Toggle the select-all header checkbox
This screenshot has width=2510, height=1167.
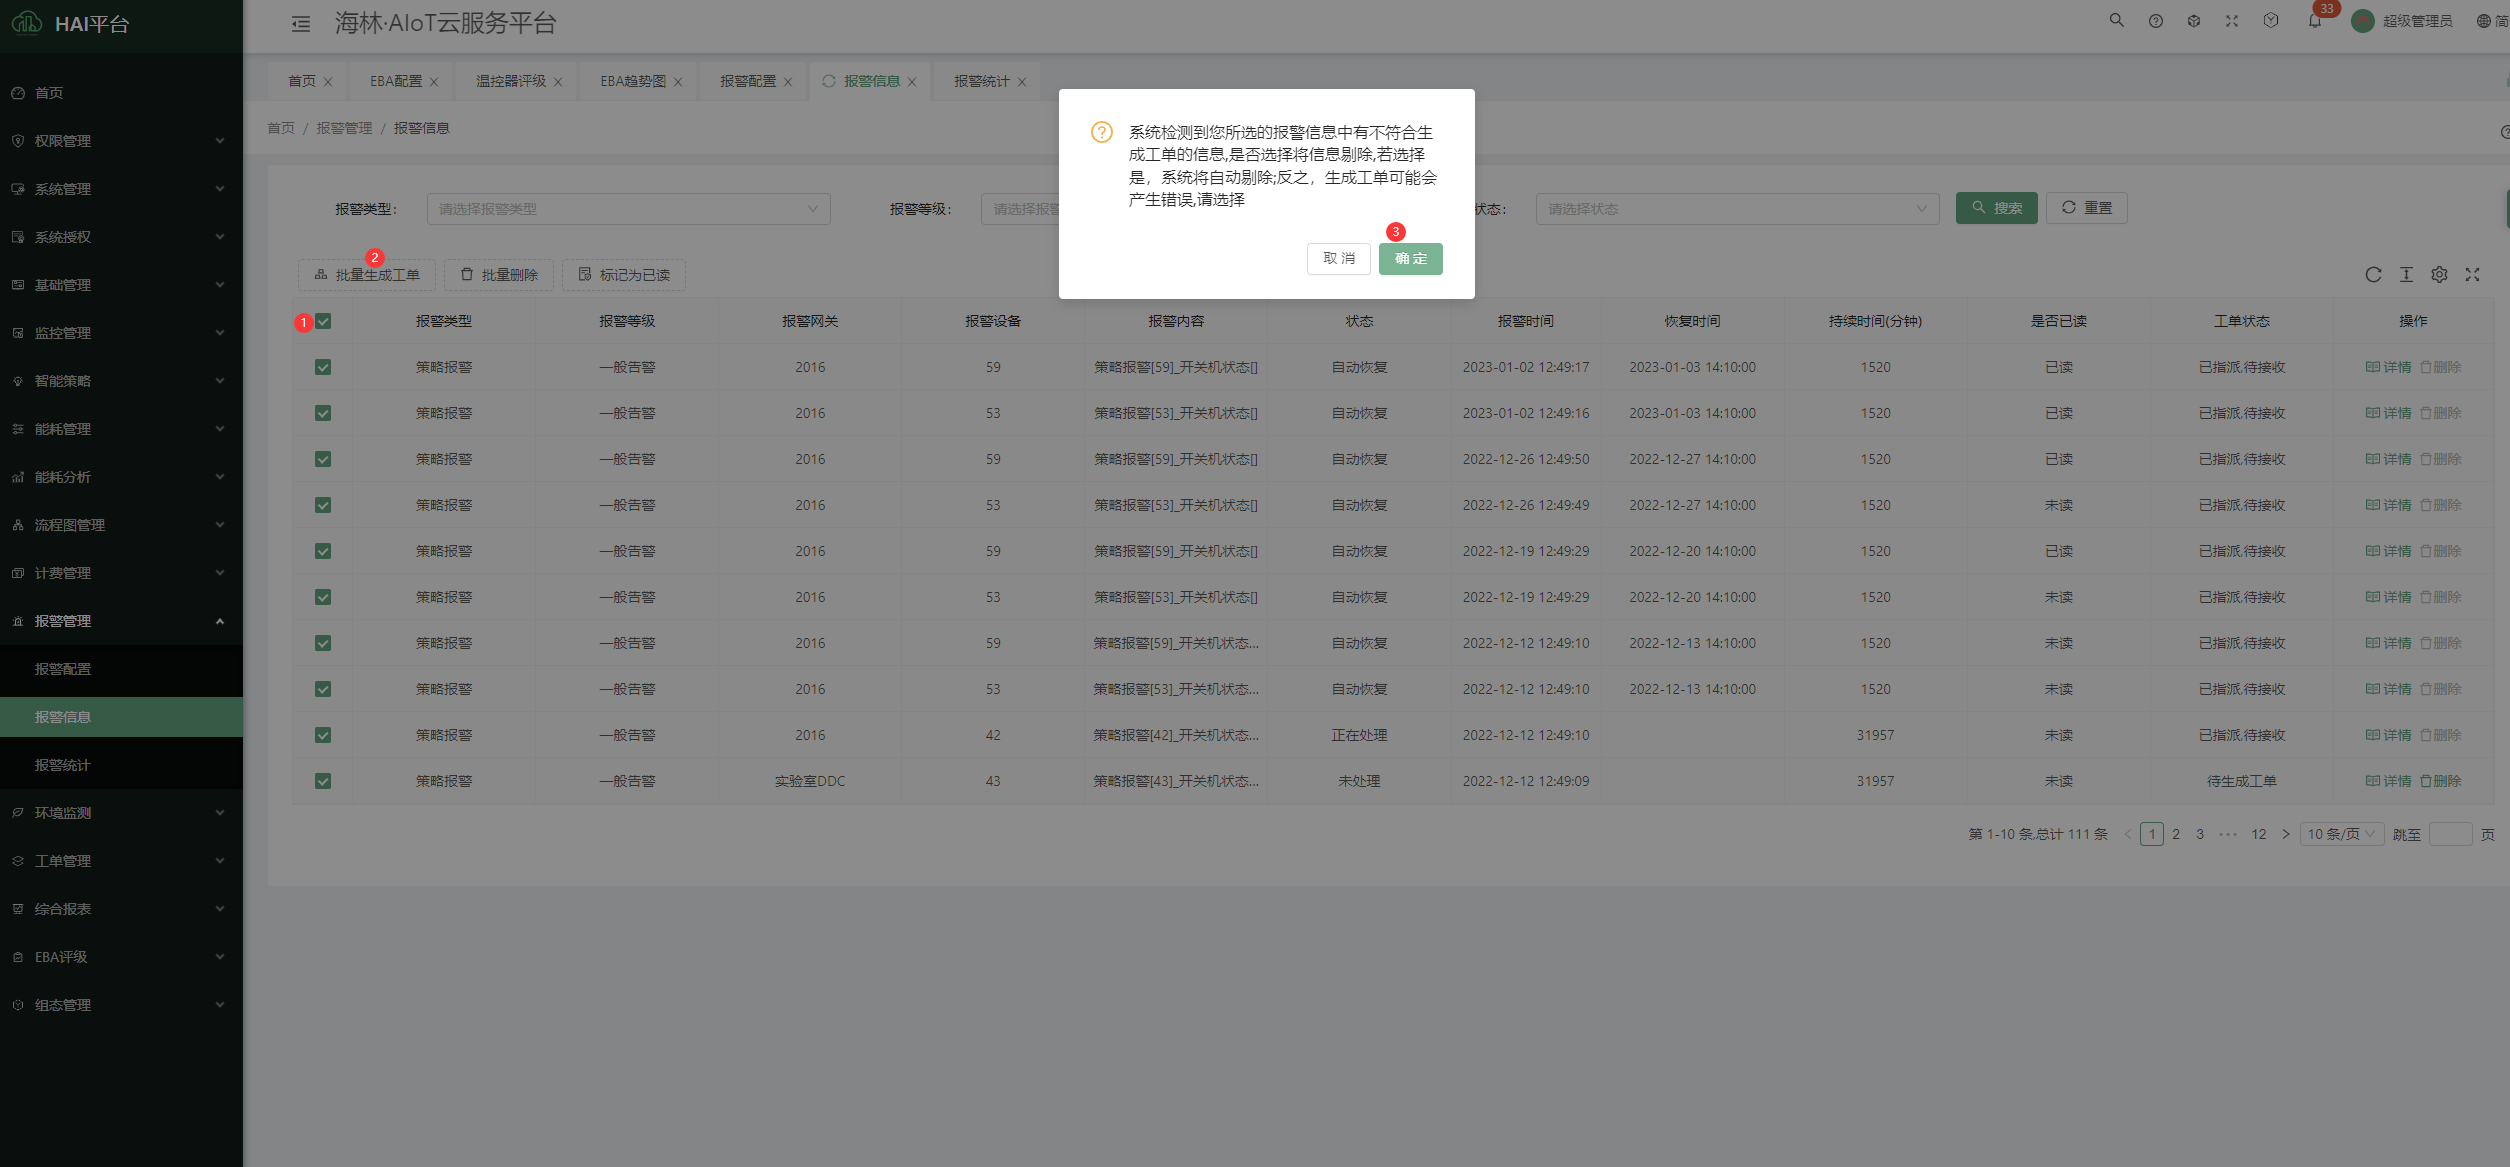tap(323, 321)
